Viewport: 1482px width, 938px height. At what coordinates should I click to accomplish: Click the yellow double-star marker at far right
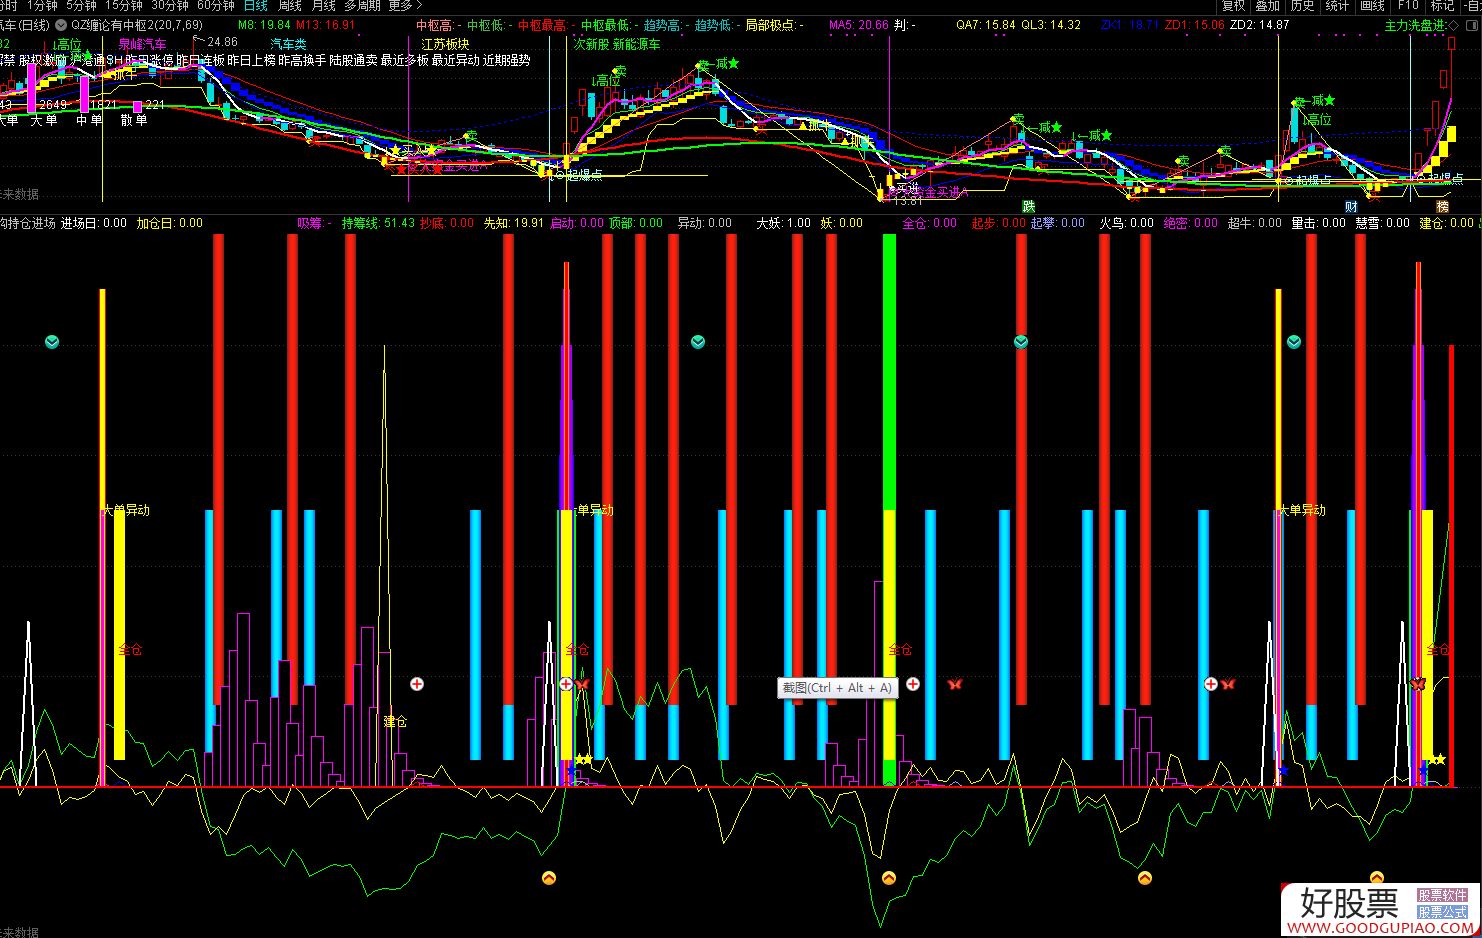1437,760
